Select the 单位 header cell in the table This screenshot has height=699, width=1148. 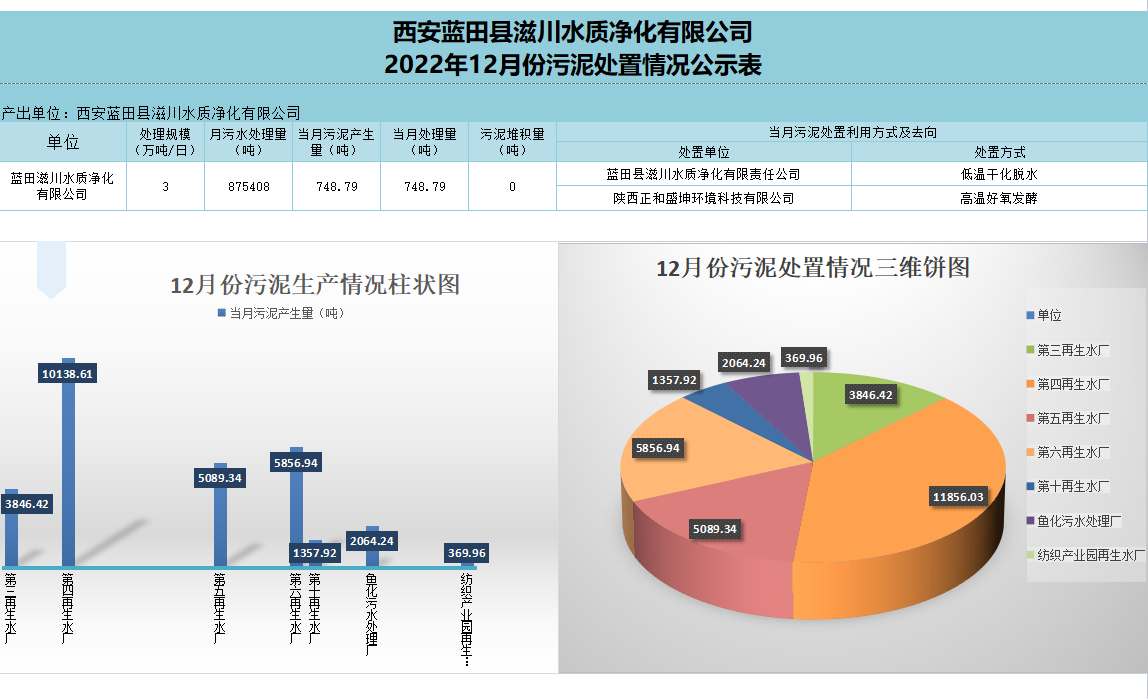63,142
